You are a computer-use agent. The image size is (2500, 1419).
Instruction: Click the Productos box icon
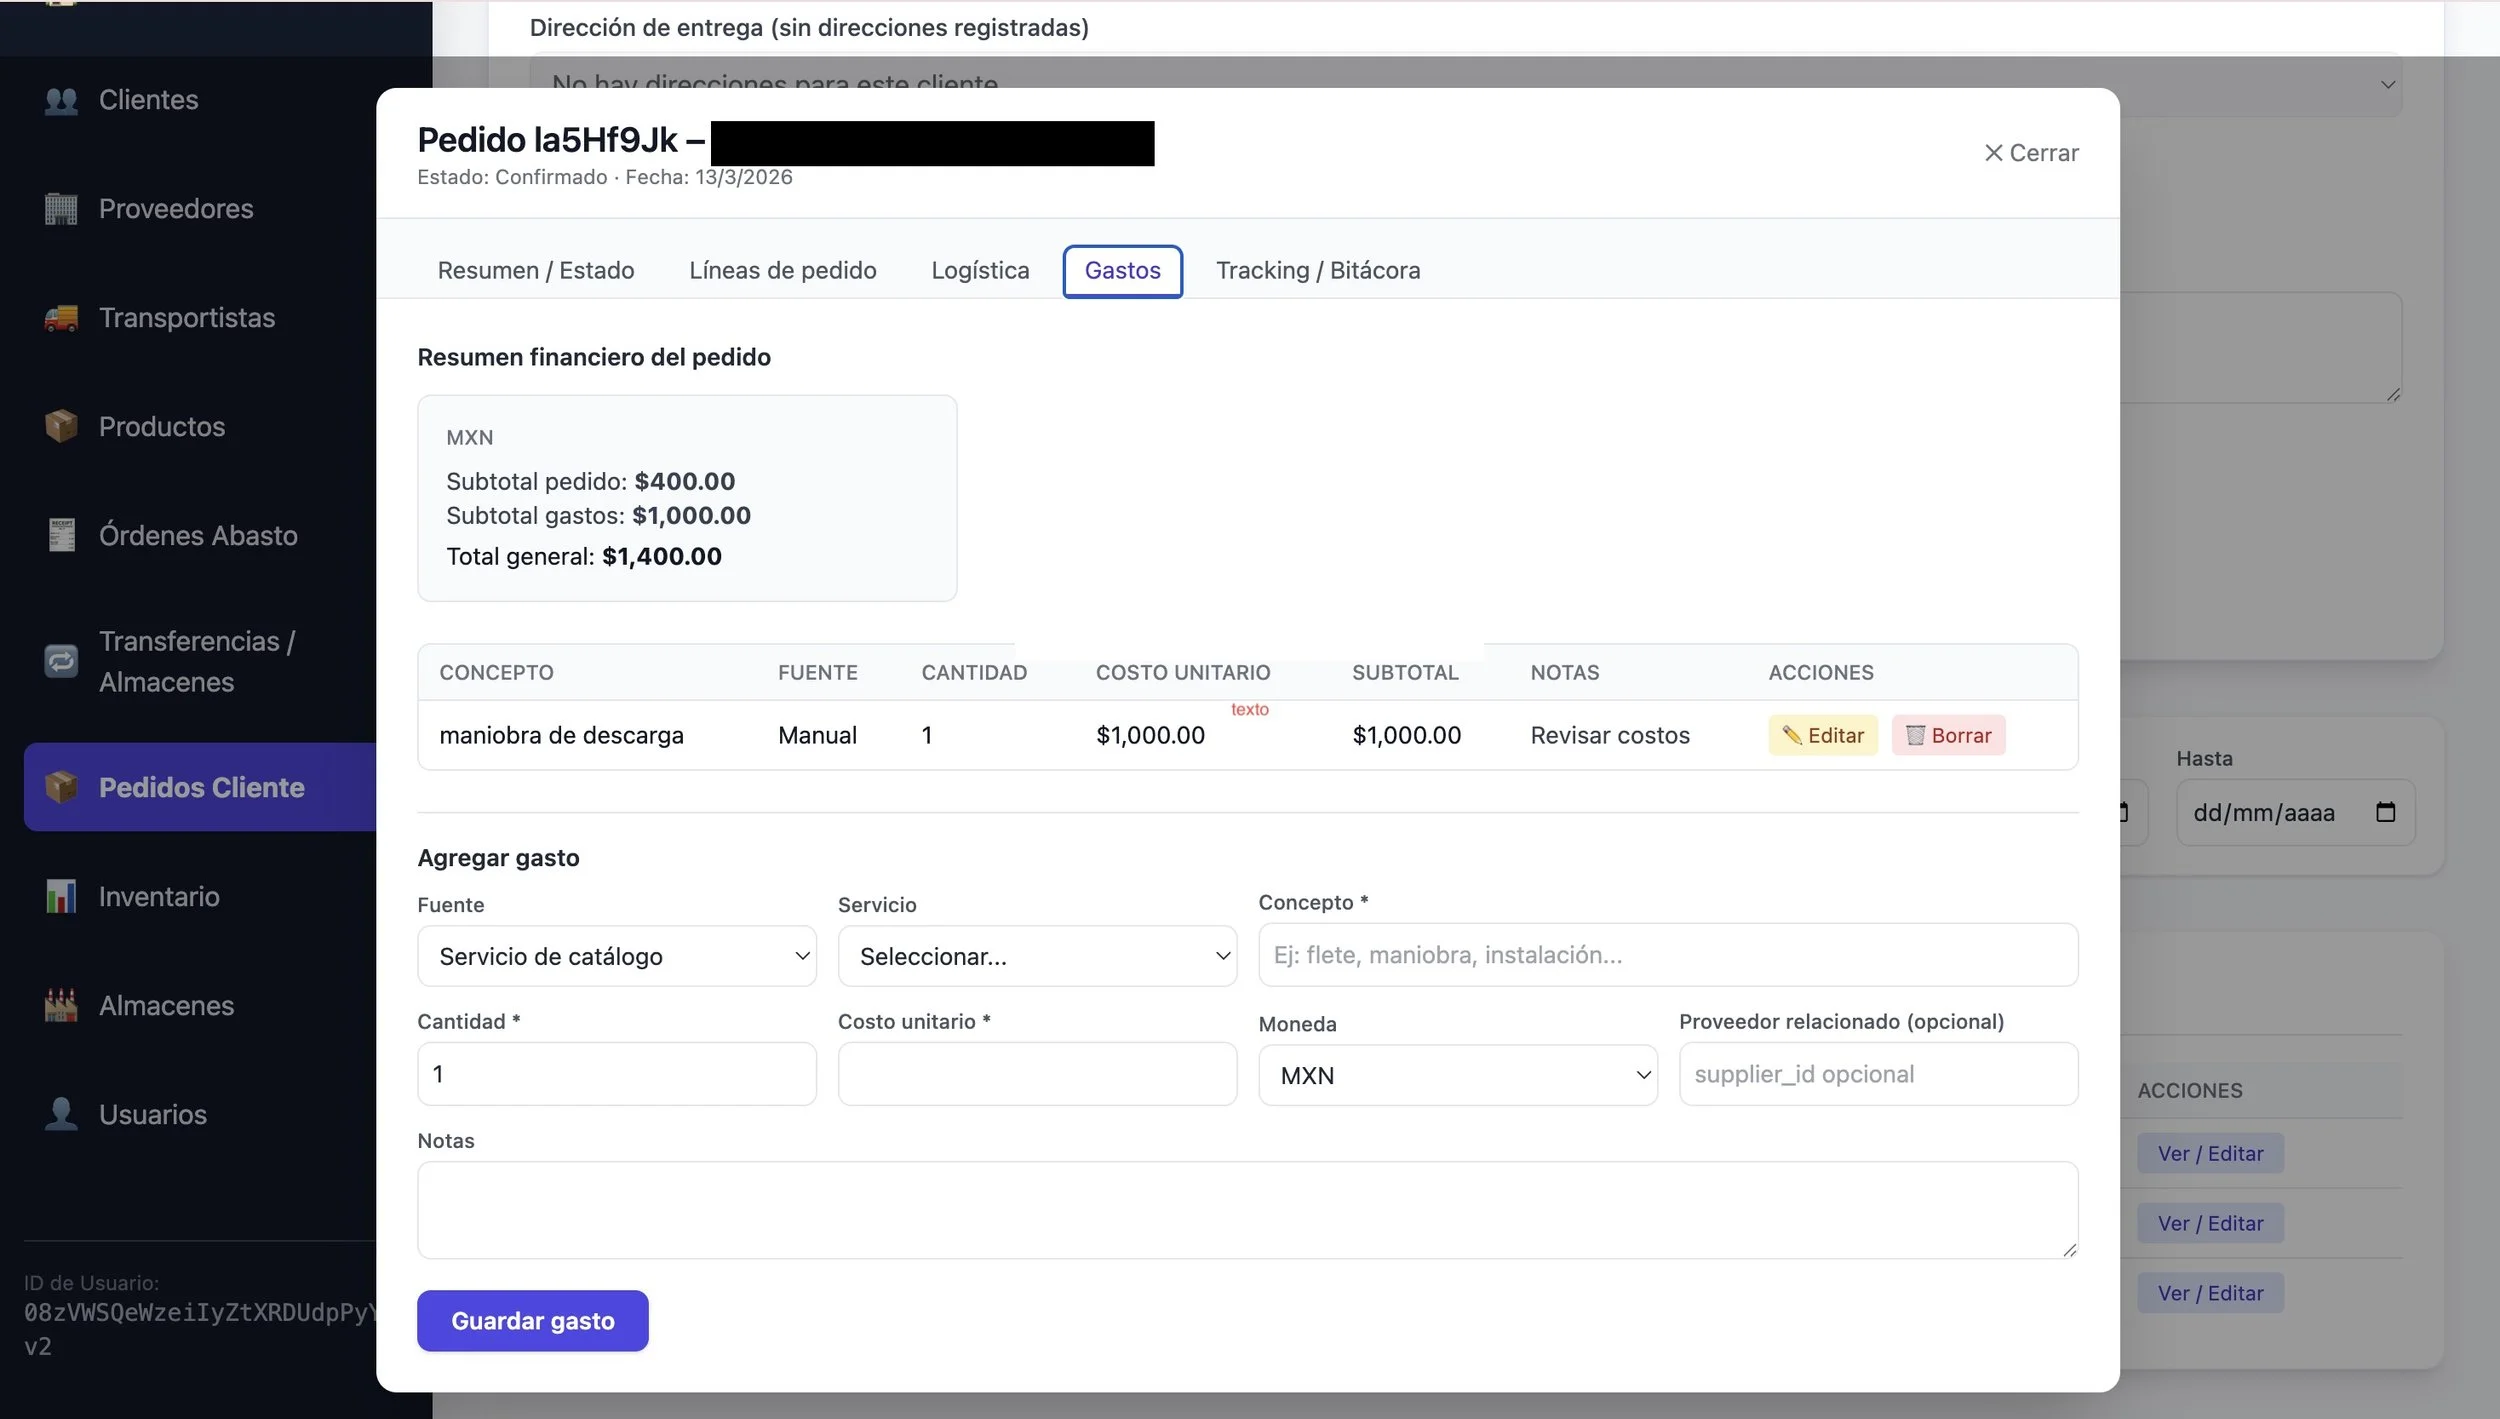click(x=61, y=427)
